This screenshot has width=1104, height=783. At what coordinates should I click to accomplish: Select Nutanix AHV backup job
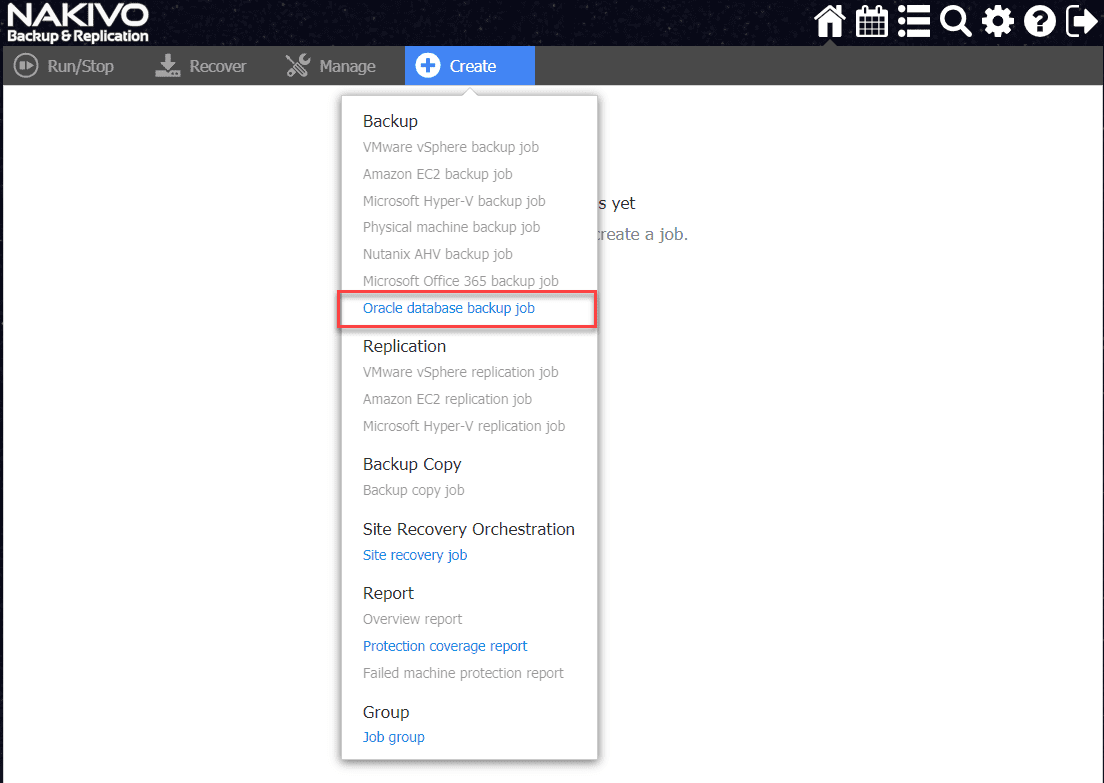tap(437, 254)
